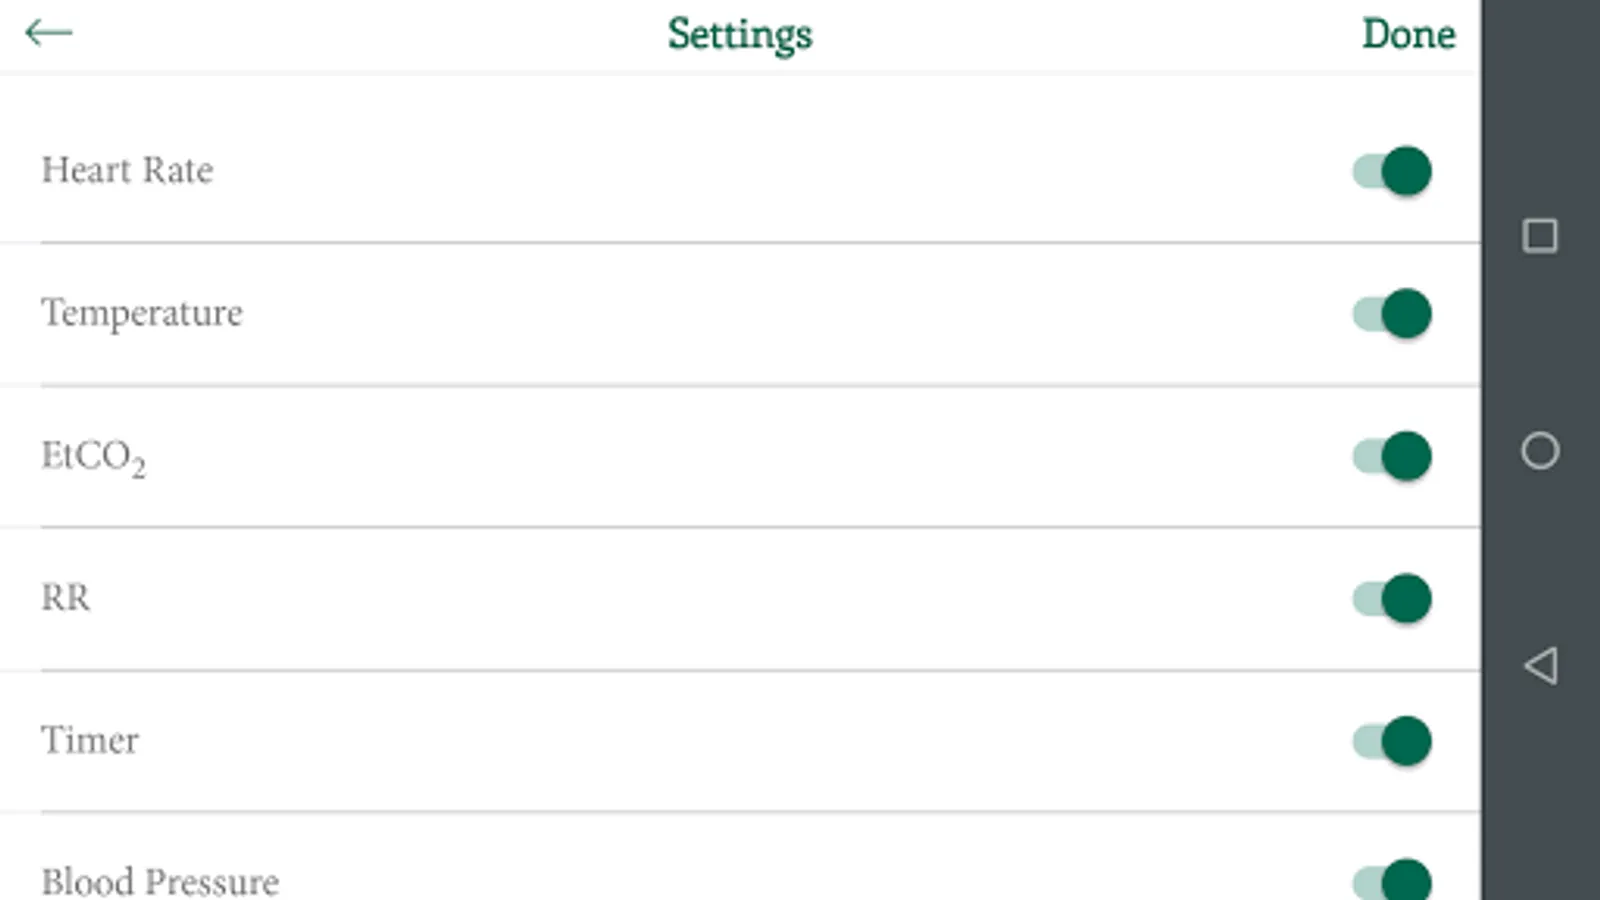This screenshot has width=1600, height=900.
Task: Tap Done to save settings
Action: click(1408, 34)
